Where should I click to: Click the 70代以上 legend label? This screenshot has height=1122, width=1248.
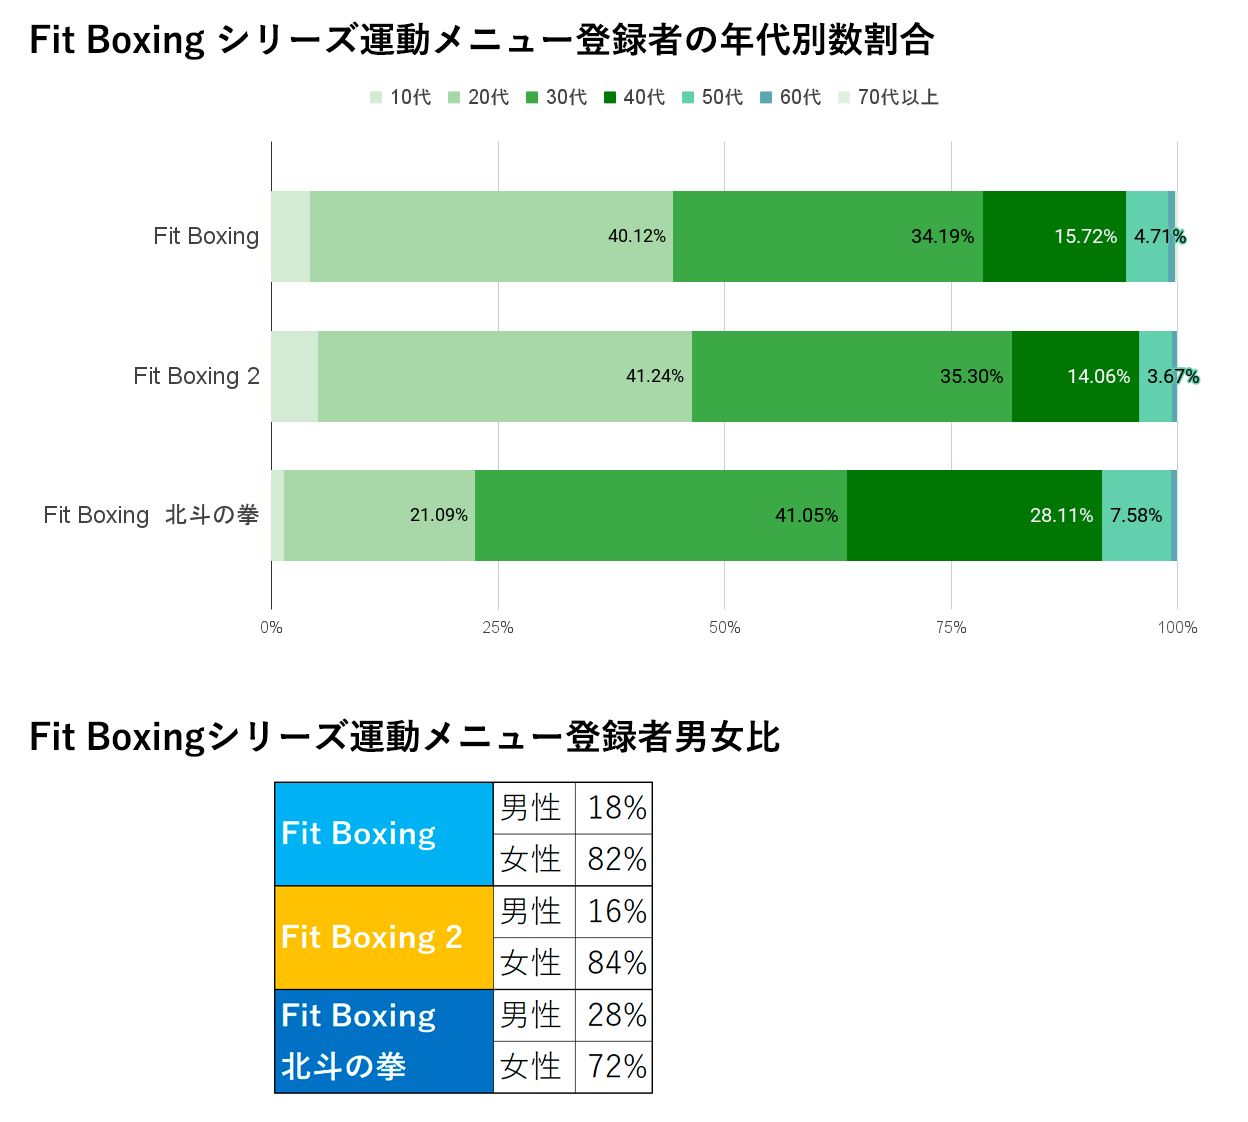898,98
